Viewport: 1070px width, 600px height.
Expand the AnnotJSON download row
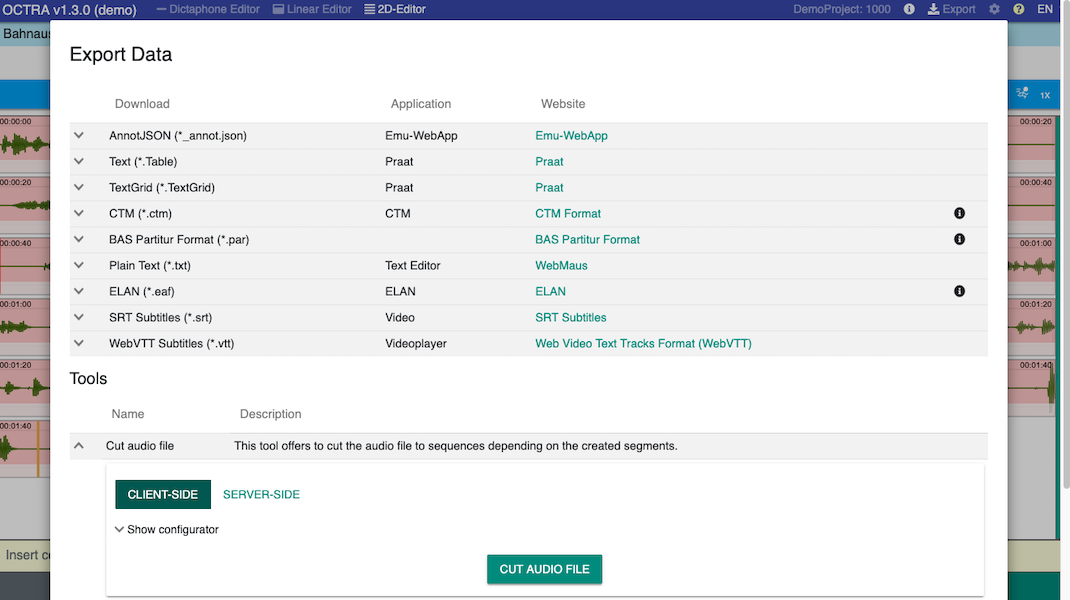(79, 136)
